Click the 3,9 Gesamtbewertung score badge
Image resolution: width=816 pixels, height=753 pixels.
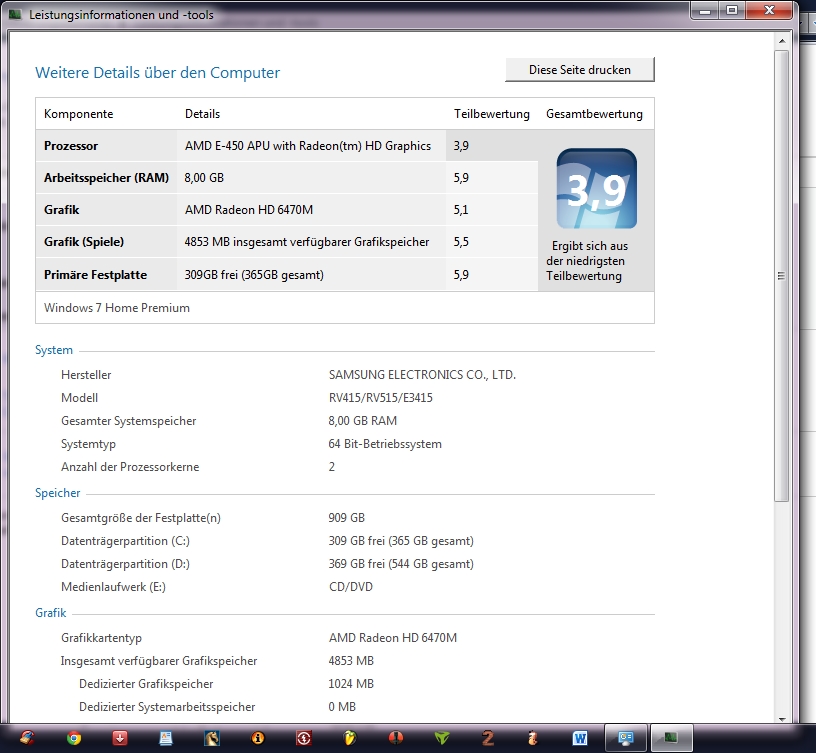click(x=596, y=188)
